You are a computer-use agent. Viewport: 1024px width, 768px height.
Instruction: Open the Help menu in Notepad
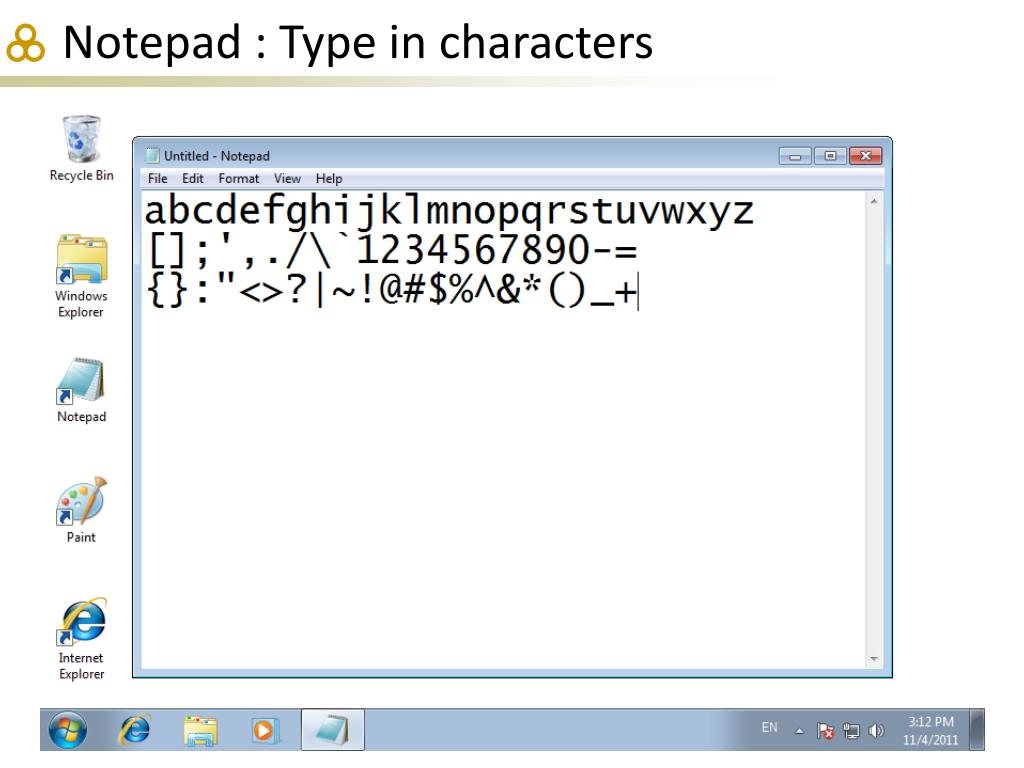coord(328,178)
